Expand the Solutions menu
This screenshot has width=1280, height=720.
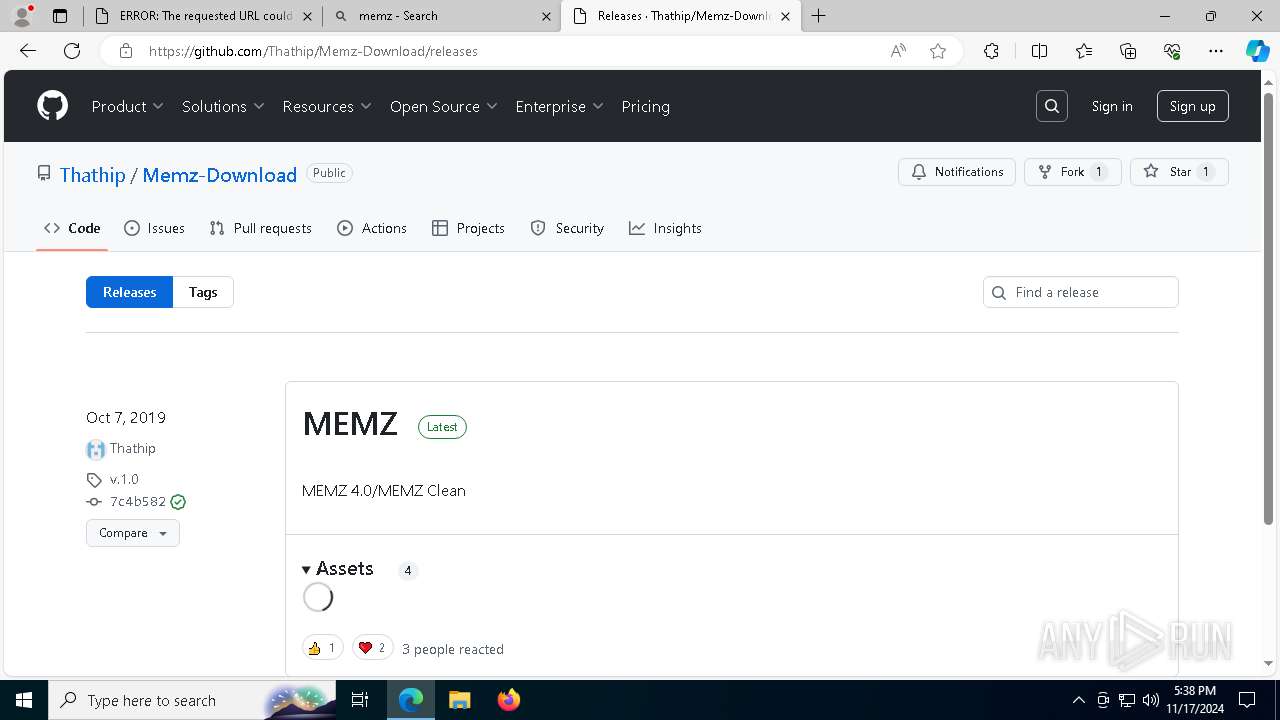click(223, 106)
